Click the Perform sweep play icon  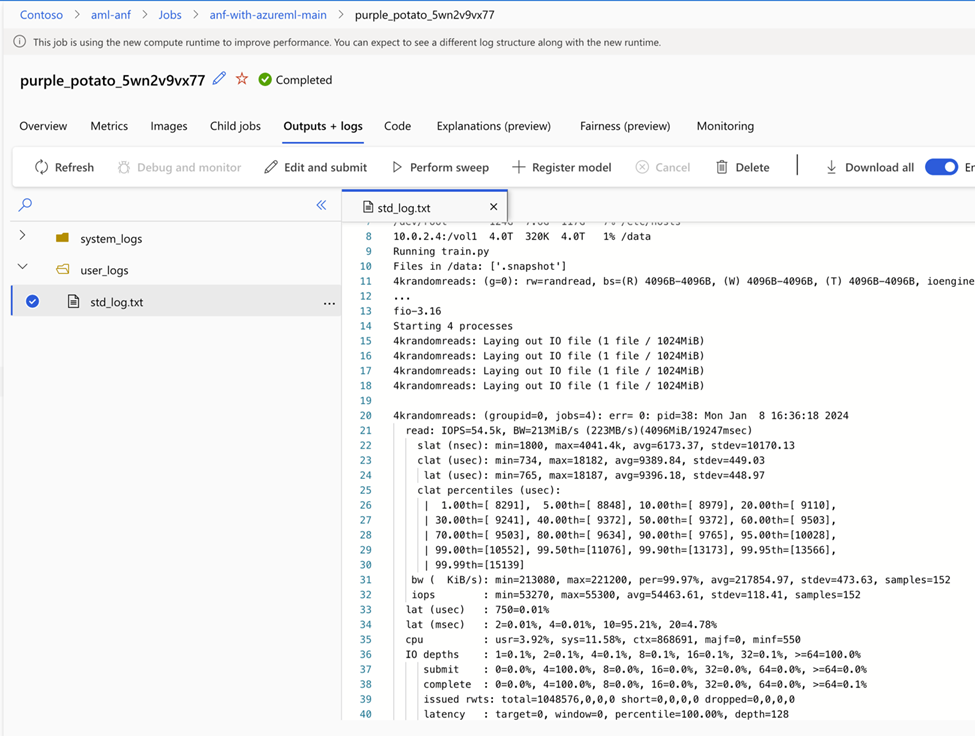pos(397,167)
